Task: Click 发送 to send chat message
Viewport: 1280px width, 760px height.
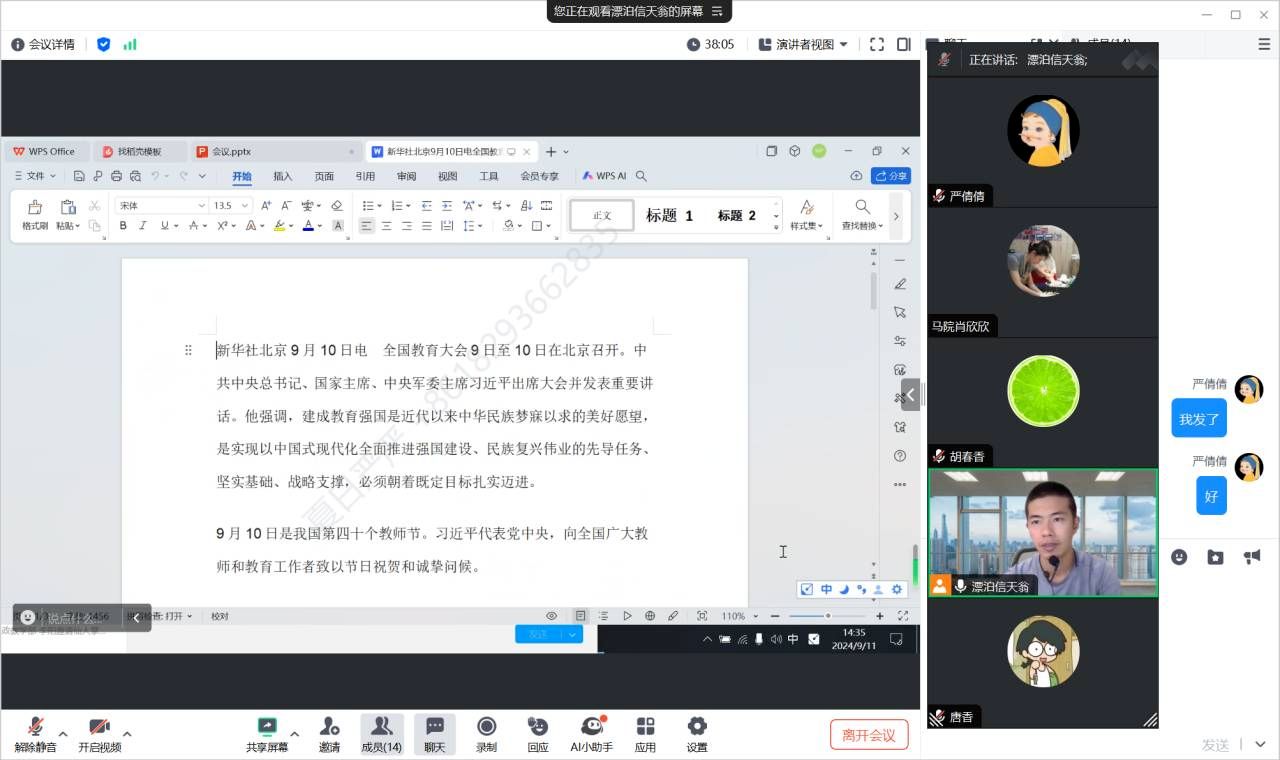Action: coord(1215,745)
